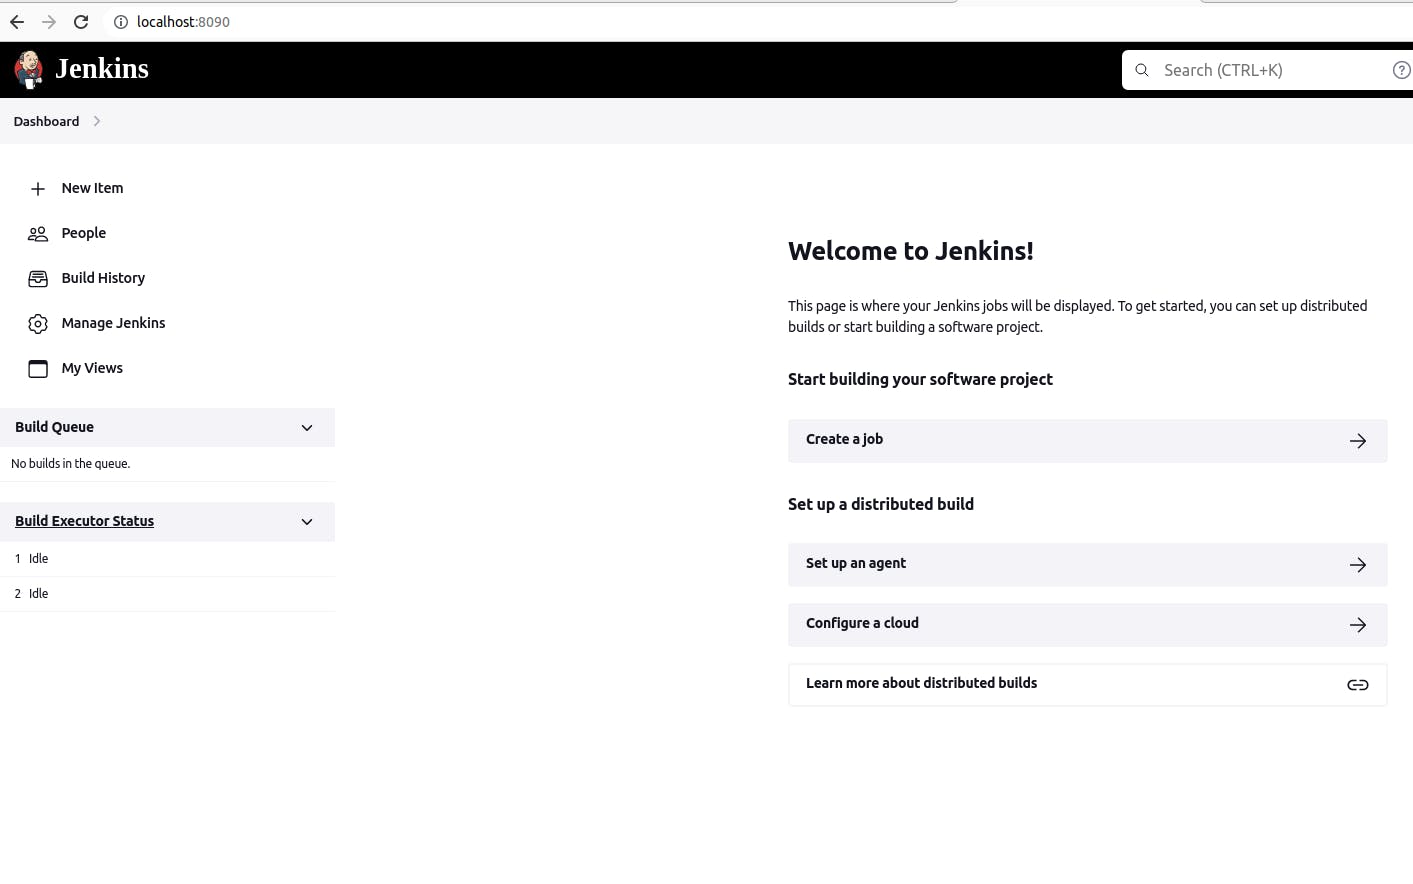Screen dimensions: 1413x884
Task: Expand the Dashboard breadcrumb chevron
Action: point(97,121)
